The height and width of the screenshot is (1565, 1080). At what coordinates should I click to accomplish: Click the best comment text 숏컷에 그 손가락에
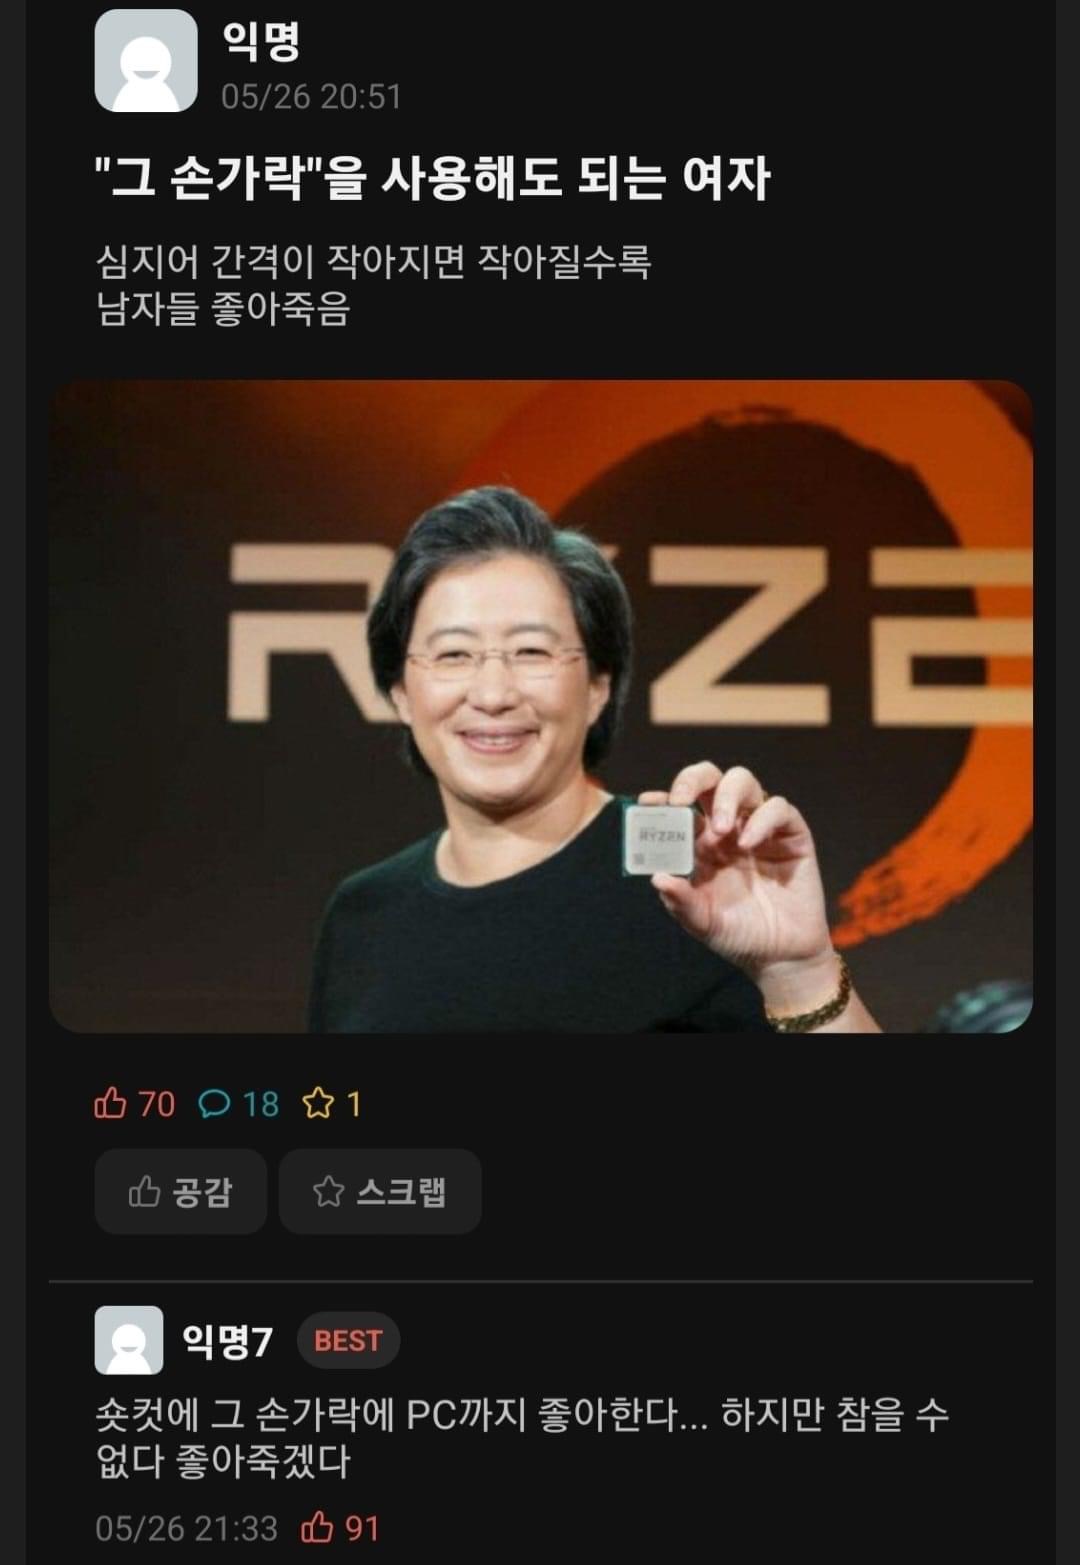pyautogui.click(x=521, y=1438)
